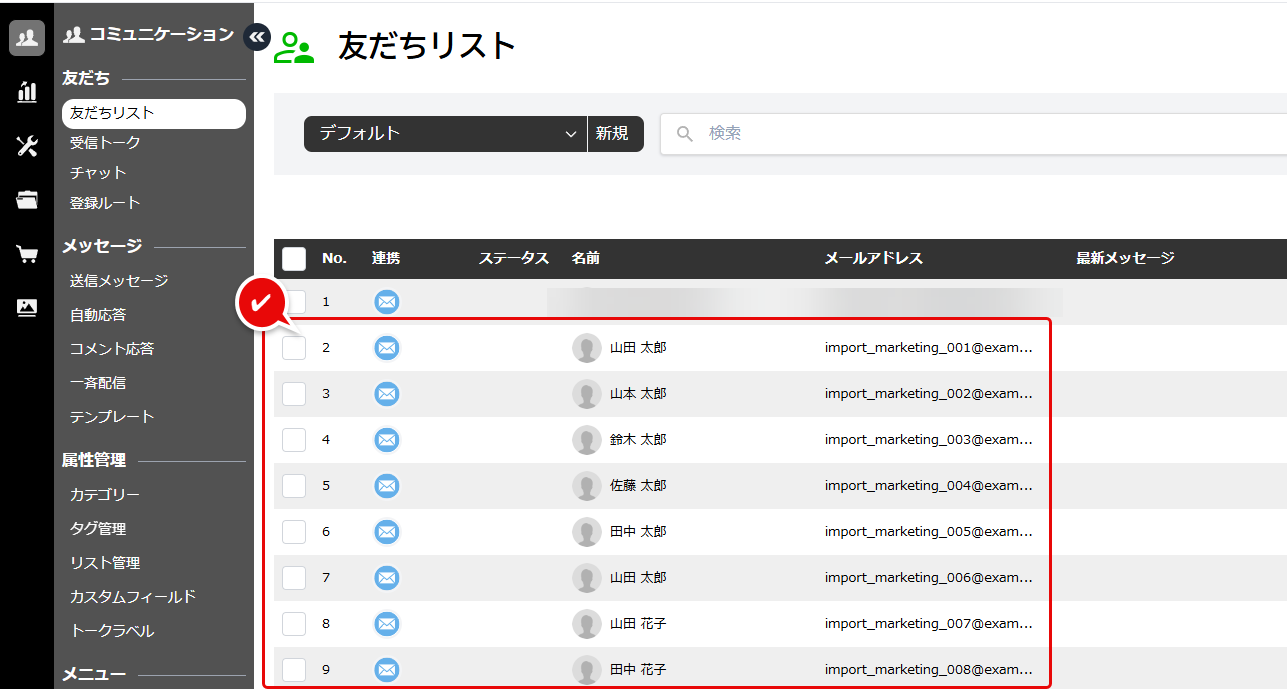Open the デフォルト dropdown
The width and height of the screenshot is (1287, 689).
pos(445,134)
